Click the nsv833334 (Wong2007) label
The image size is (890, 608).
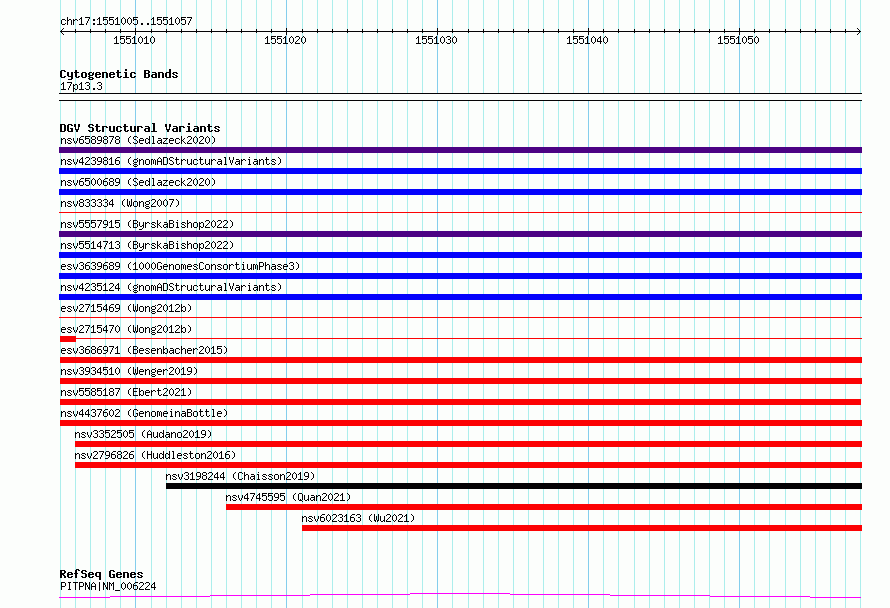click(120, 203)
